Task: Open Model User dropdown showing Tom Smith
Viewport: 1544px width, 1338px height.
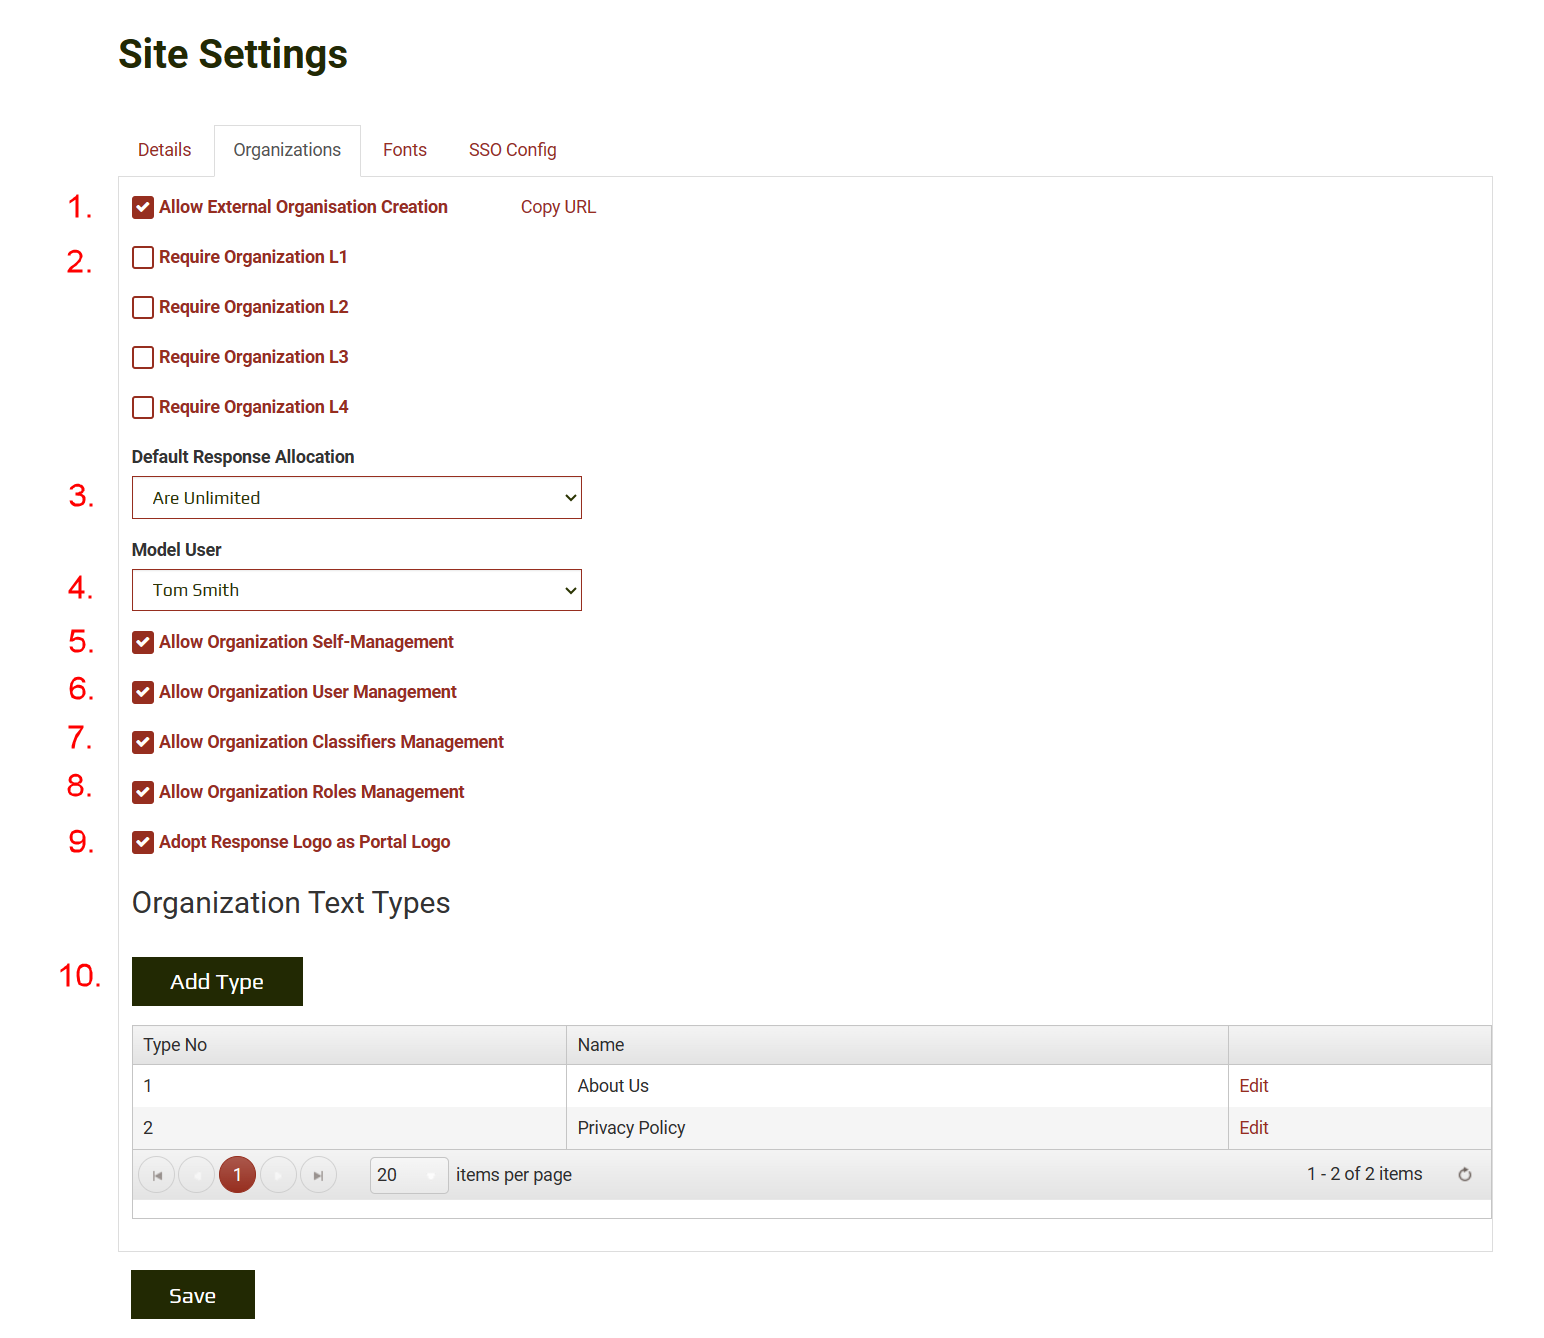Action: pos(357,590)
